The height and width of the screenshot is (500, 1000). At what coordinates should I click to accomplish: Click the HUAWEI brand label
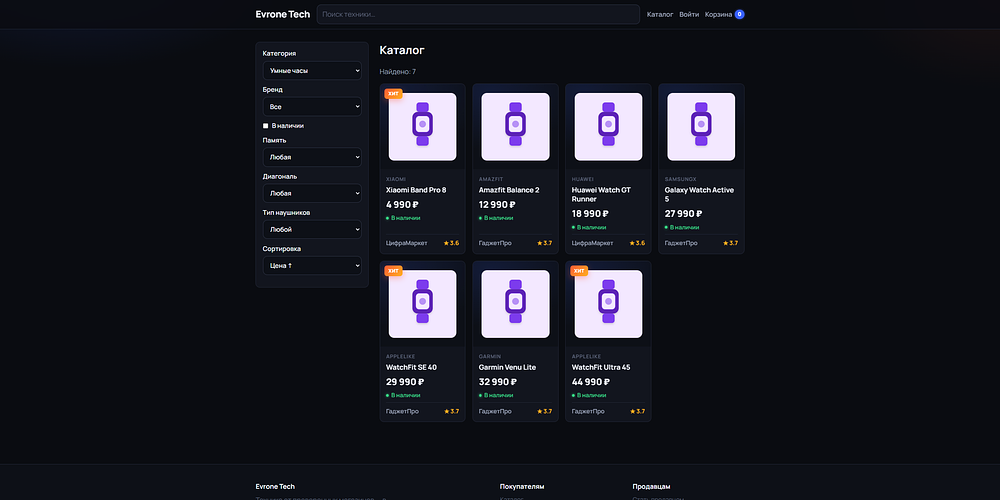pyautogui.click(x=582, y=179)
